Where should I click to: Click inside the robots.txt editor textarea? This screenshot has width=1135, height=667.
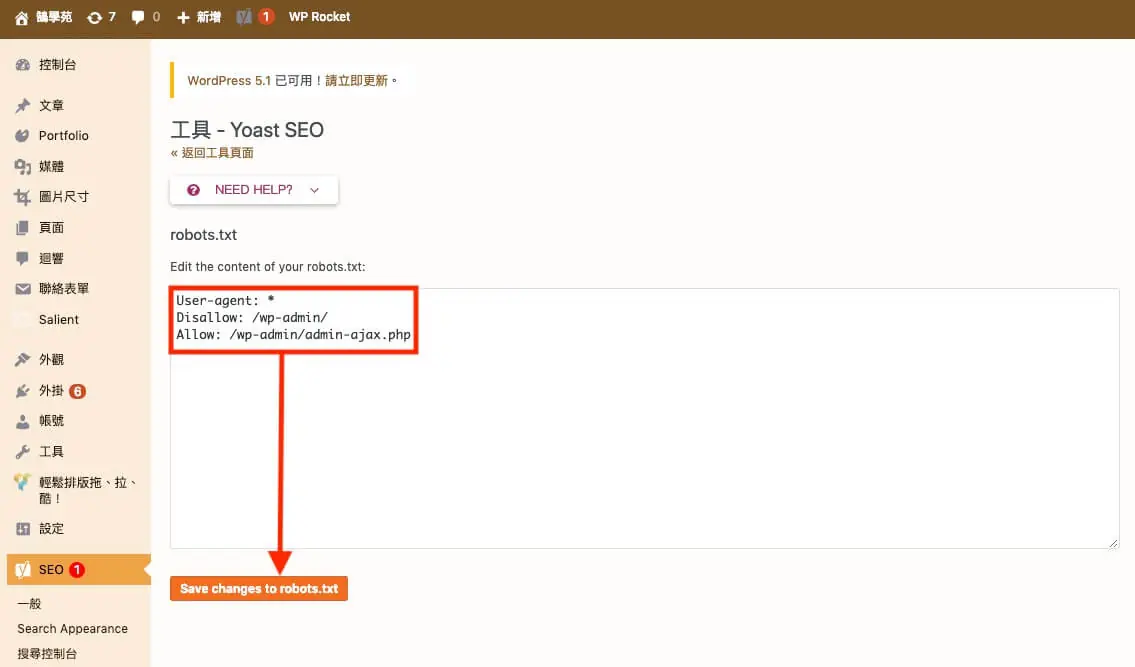click(644, 419)
